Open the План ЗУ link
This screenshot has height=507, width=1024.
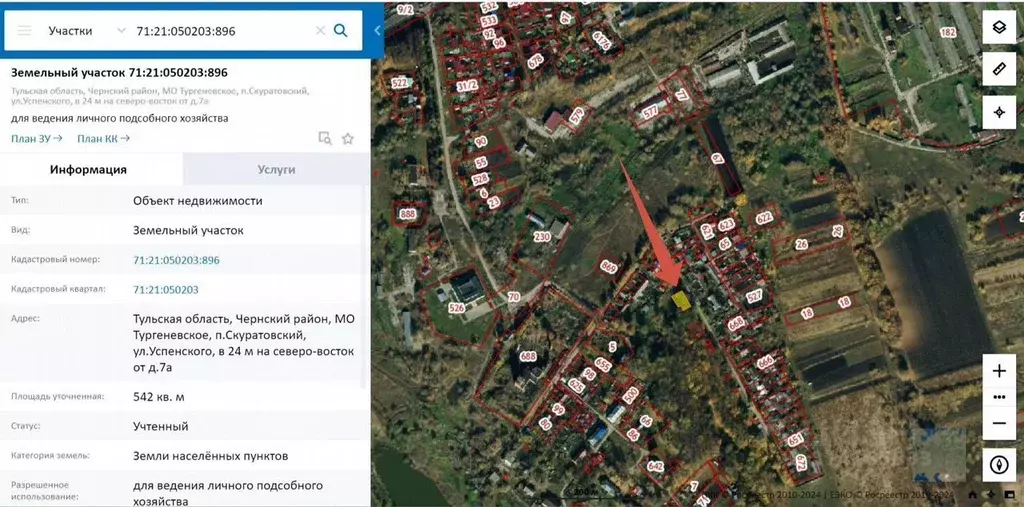[x=37, y=139]
